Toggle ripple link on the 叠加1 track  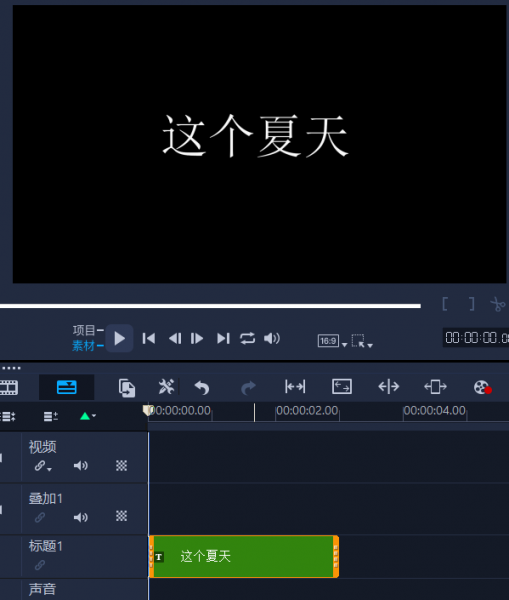pyautogui.click(x=40, y=518)
